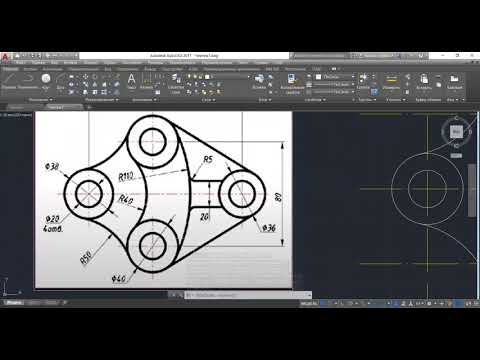
Task: Choose the Rotate tool in Редактирование panel
Action: point(95,77)
